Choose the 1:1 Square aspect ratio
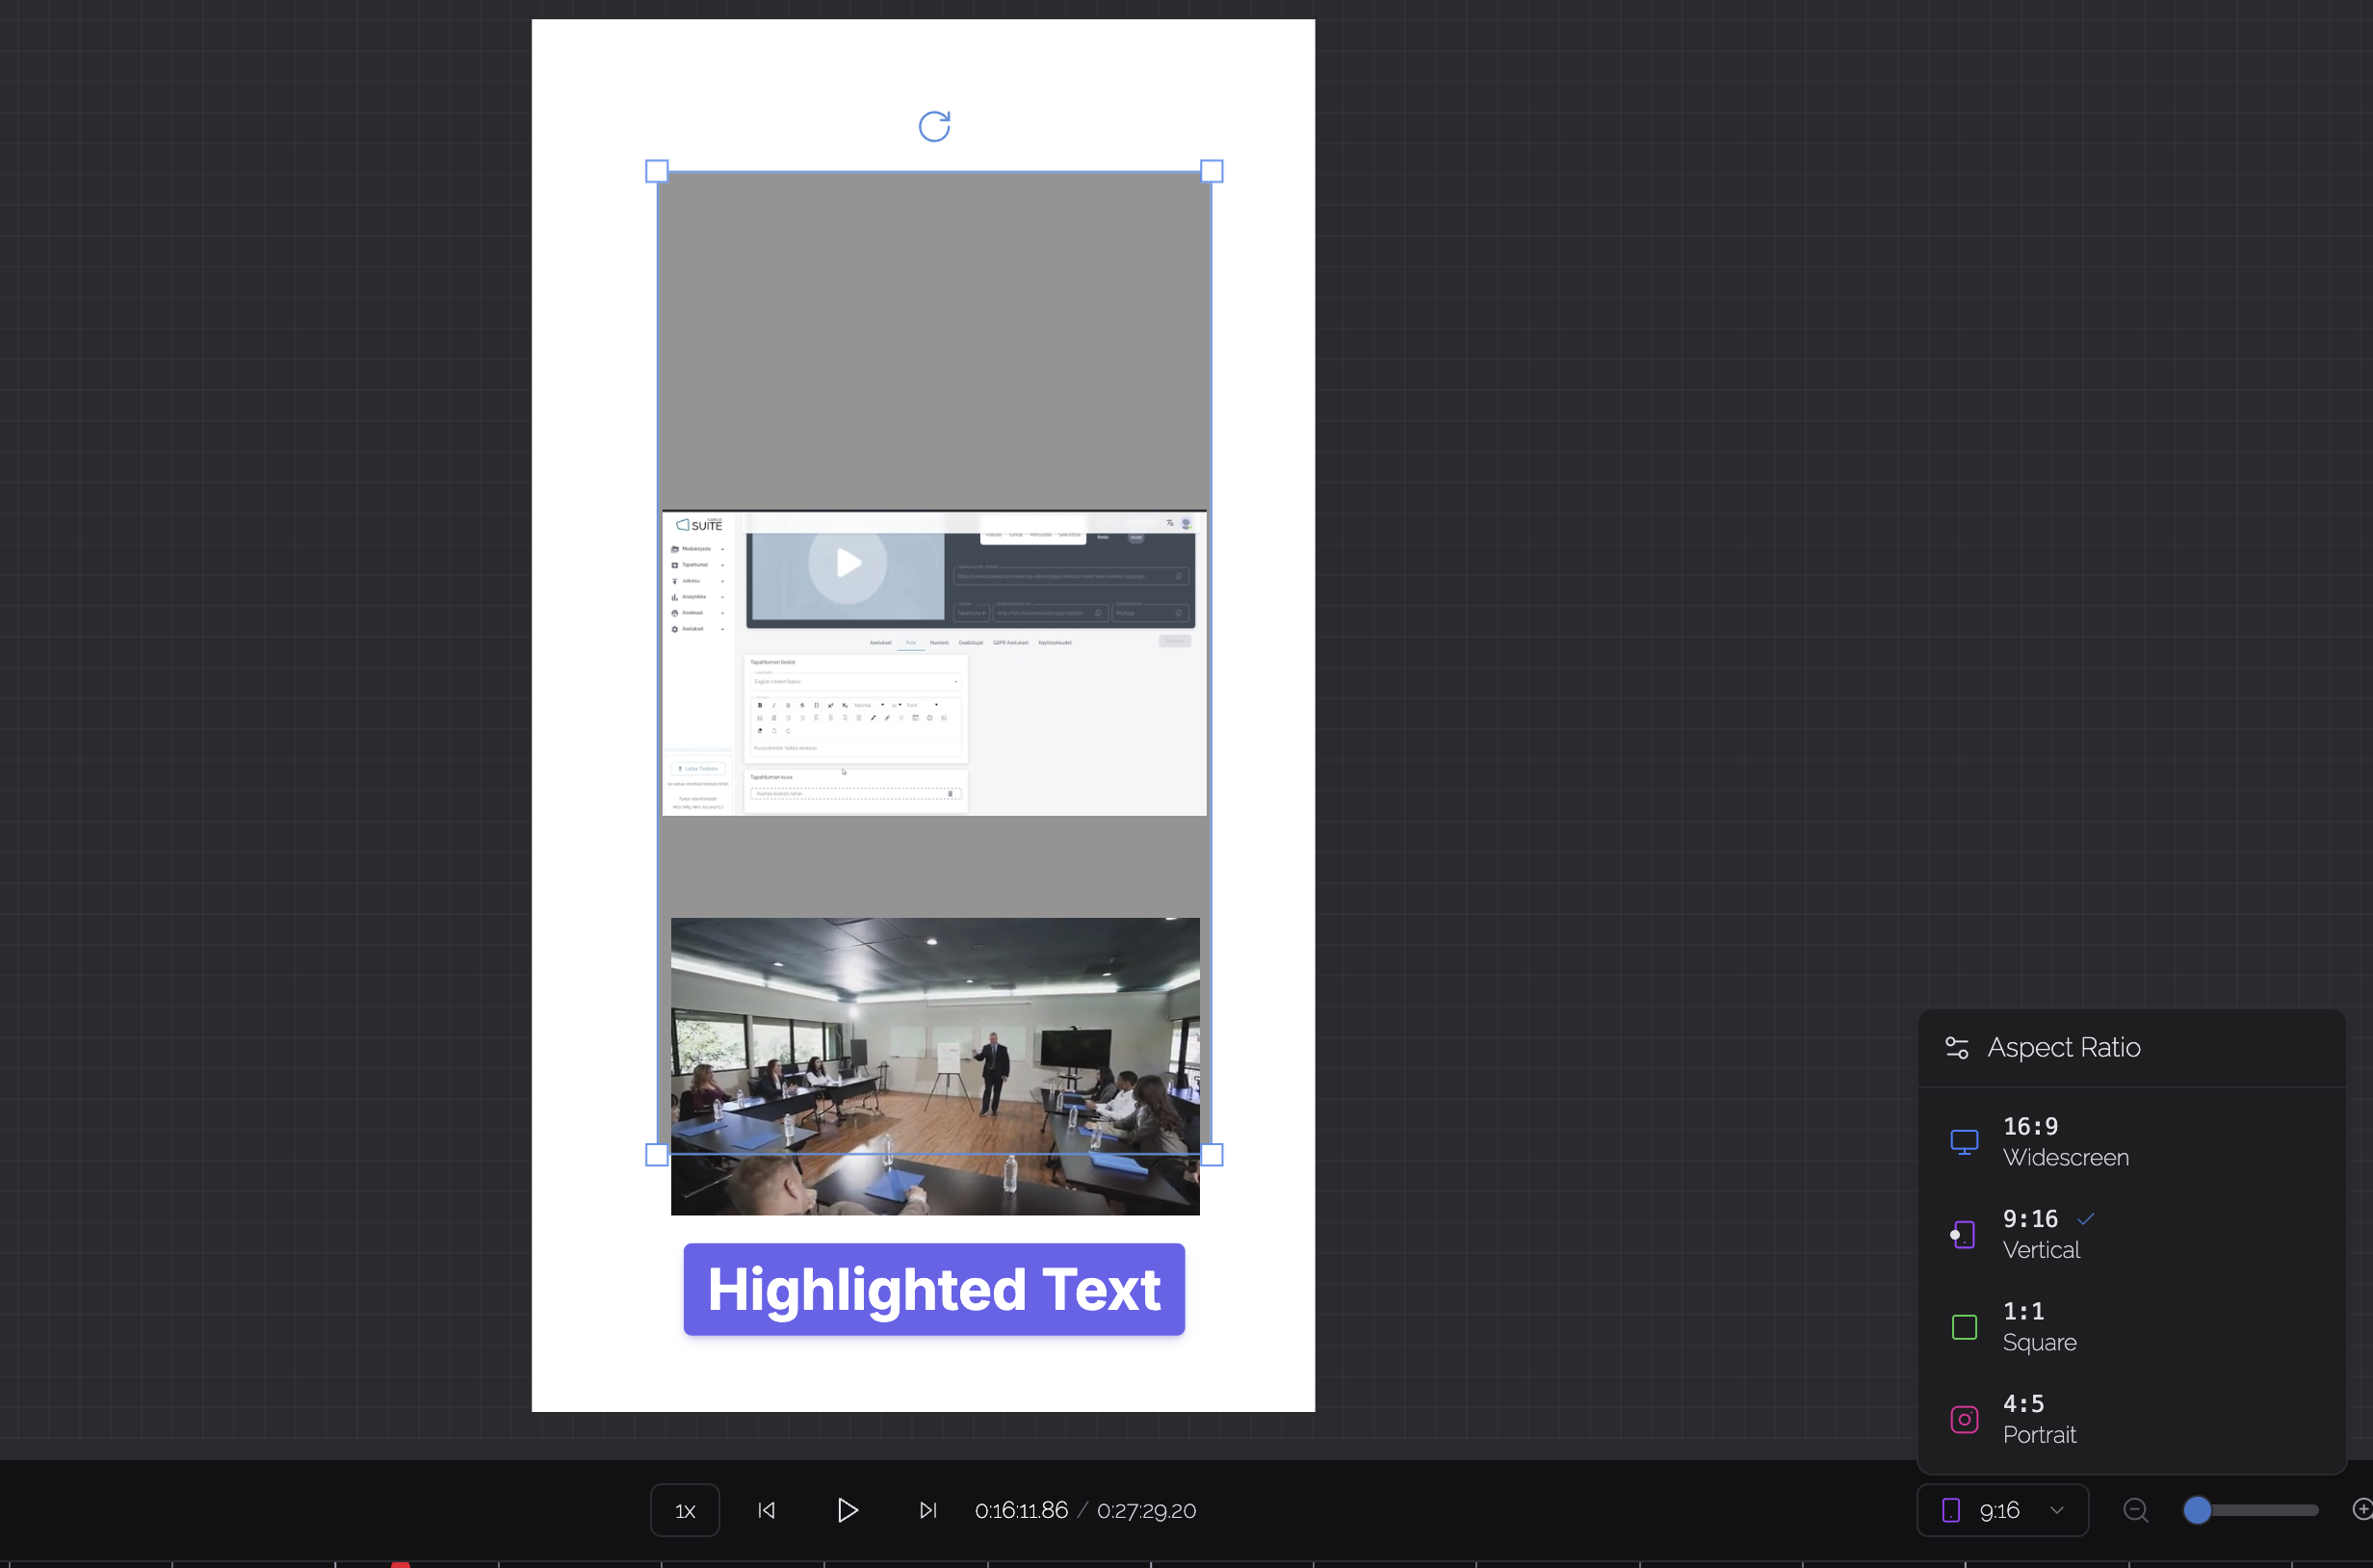This screenshot has height=1568, width=2373. click(x=2039, y=1326)
